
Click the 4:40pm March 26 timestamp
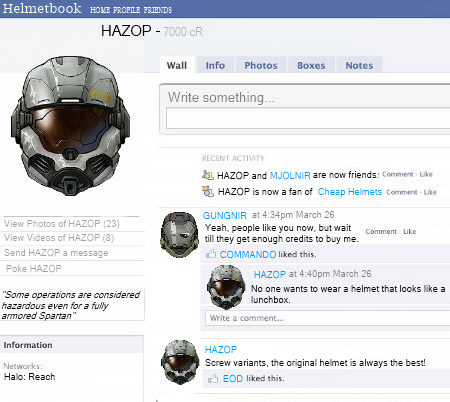coord(330,274)
